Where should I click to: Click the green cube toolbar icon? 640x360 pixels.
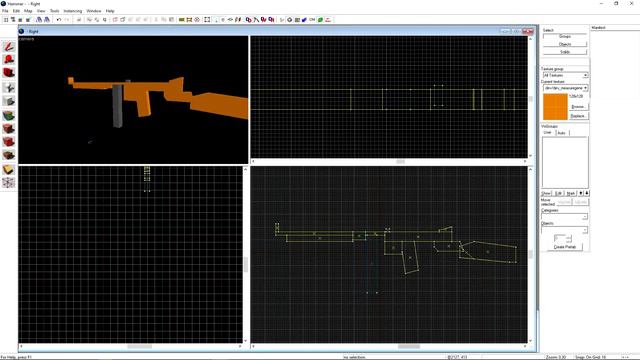click(x=320, y=20)
